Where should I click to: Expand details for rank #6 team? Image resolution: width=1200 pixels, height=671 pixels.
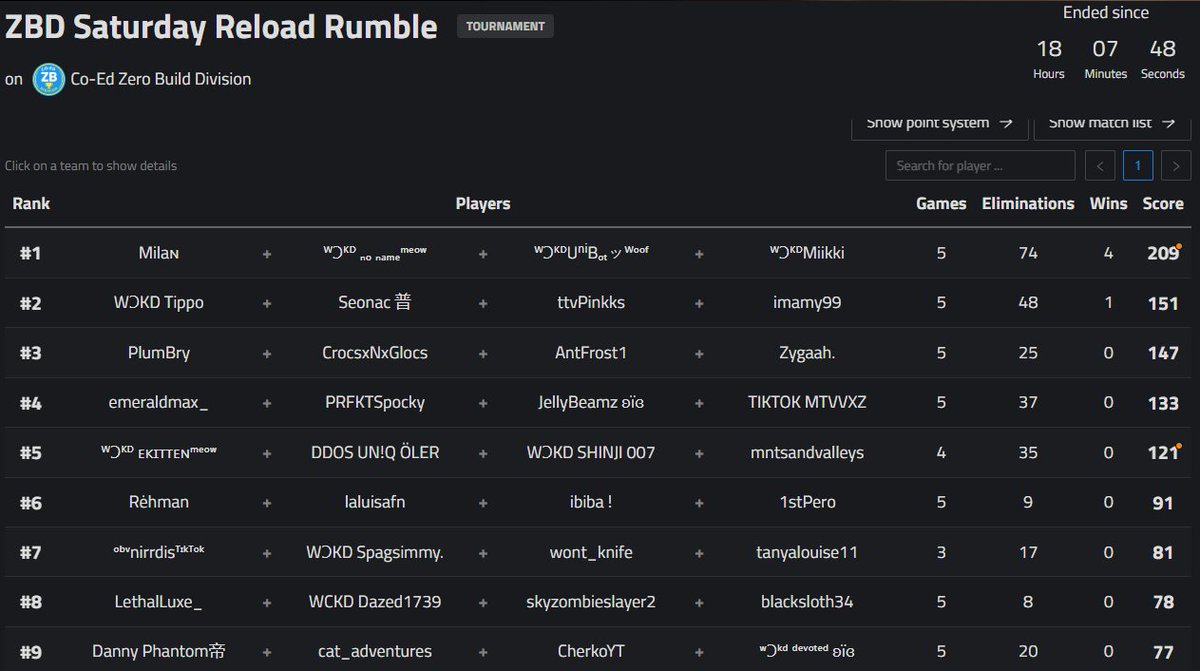point(600,503)
